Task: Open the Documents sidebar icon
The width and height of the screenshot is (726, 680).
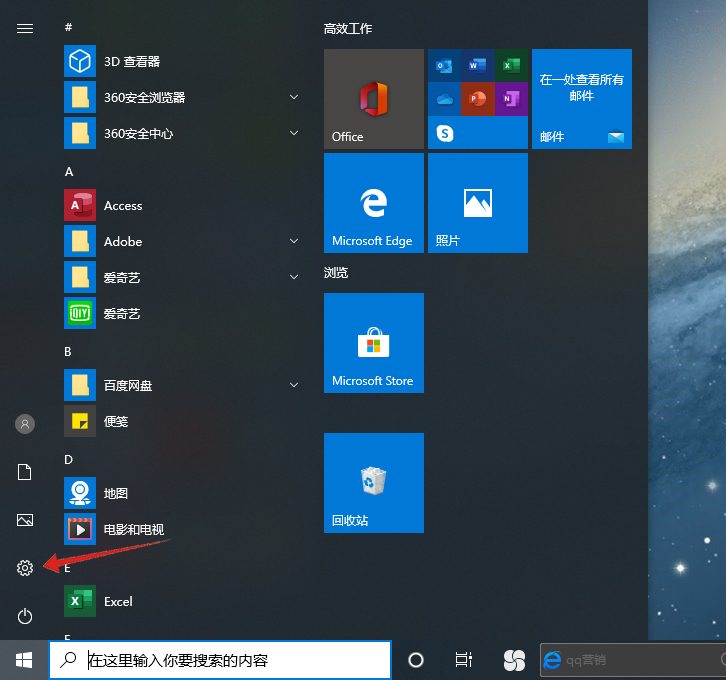Action: coord(25,472)
